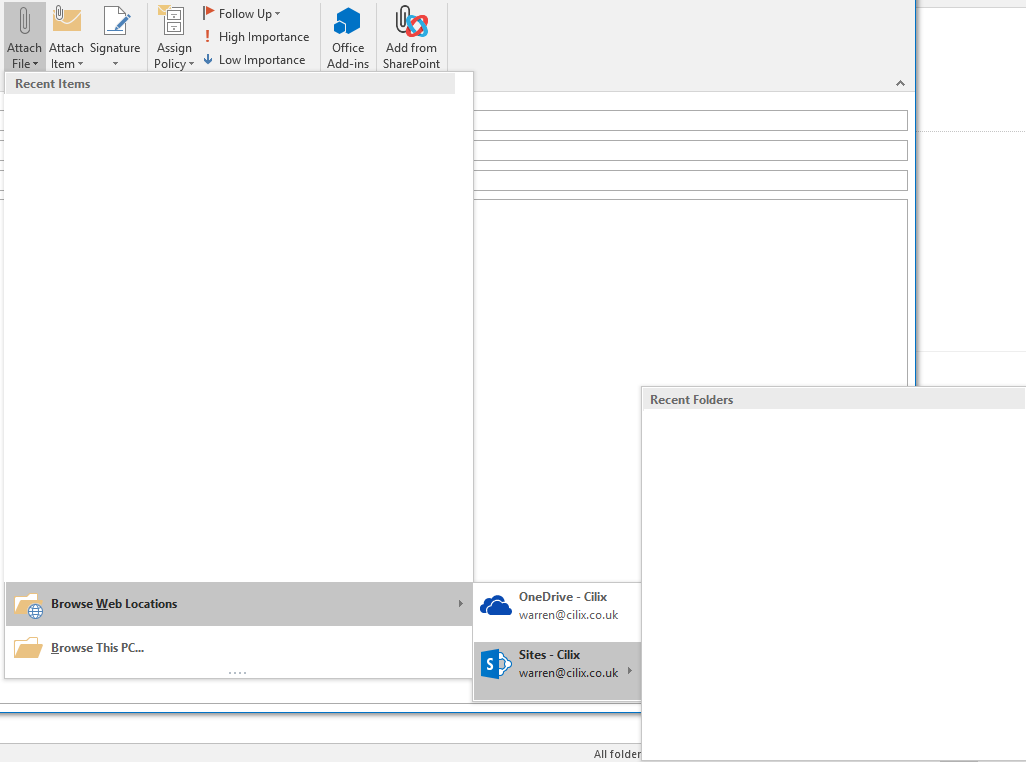The width and height of the screenshot is (1026, 762).
Task: Grab the menu resize grip dots
Action: (x=238, y=673)
